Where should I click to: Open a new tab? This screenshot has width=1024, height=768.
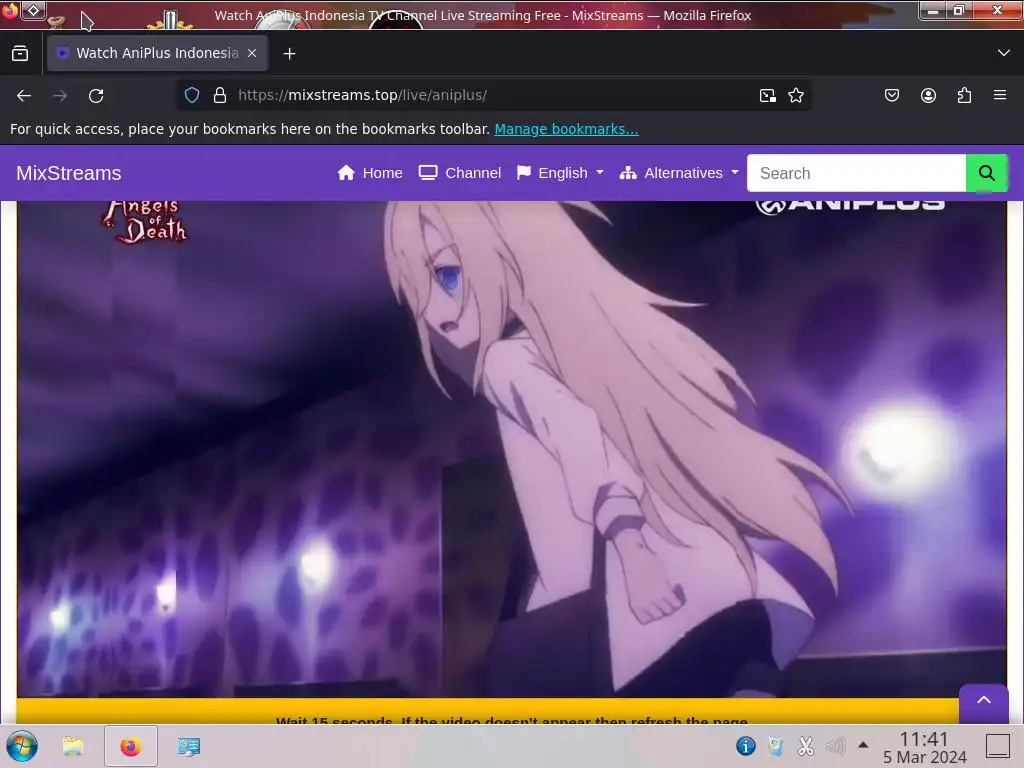coord(289,54)
